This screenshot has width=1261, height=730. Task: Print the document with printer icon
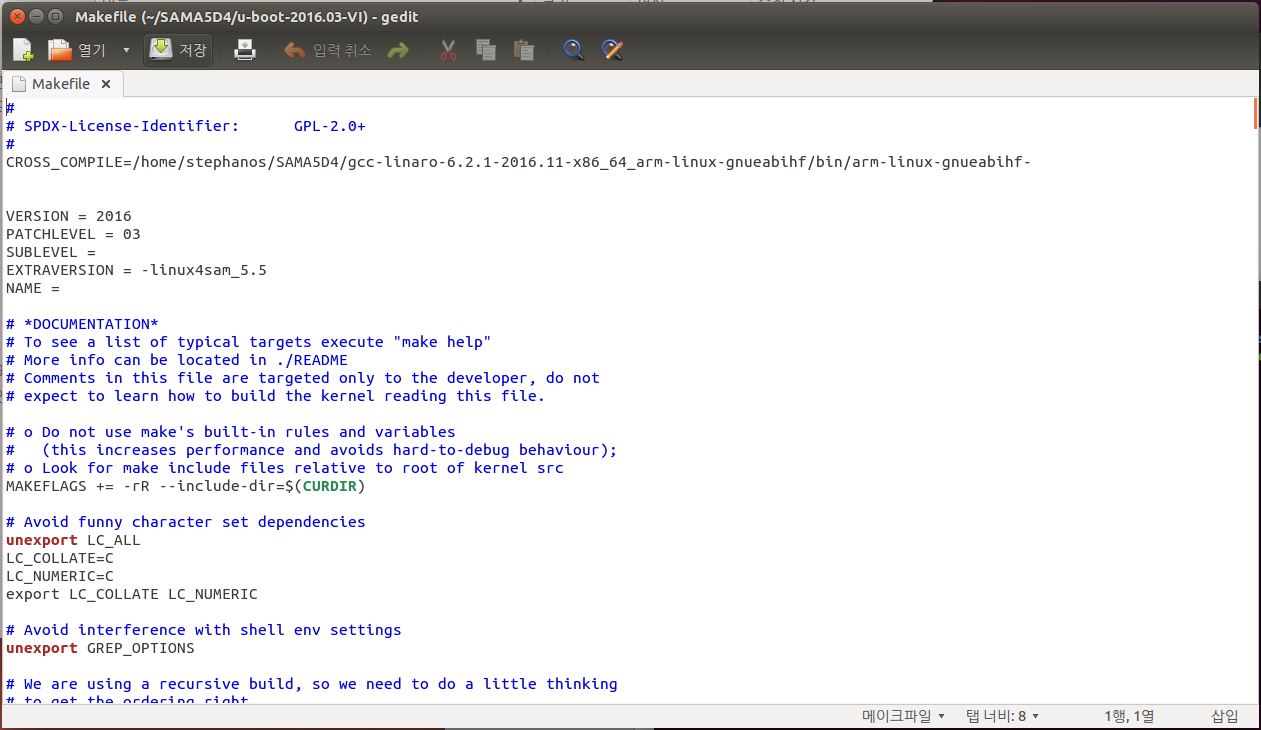245,50
